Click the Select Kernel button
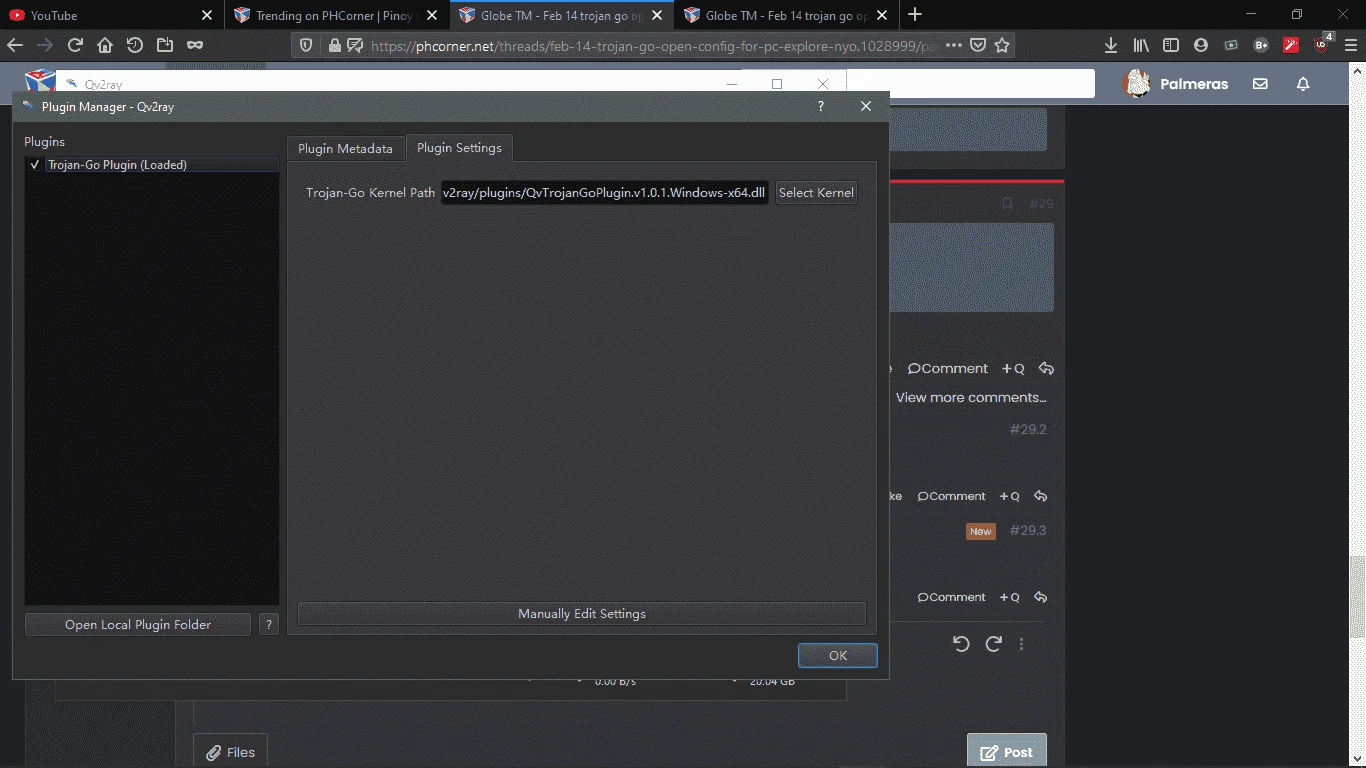 tap(816, 192)
